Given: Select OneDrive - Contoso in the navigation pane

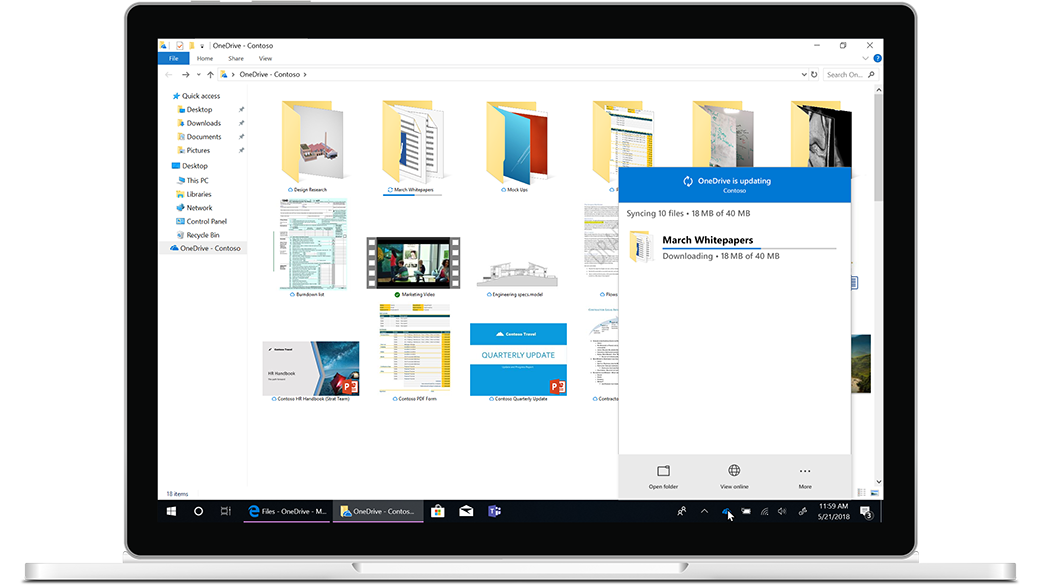Looking at the screenshot, I should pyautogui.click(x=209, y=248).
